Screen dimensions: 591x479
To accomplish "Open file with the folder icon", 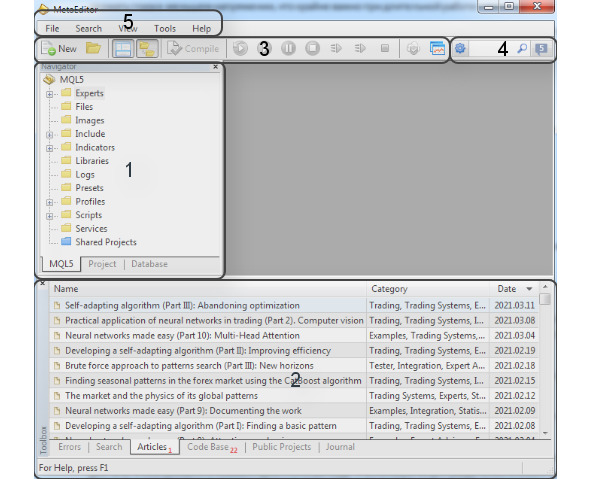I will (x=93, y=48).
